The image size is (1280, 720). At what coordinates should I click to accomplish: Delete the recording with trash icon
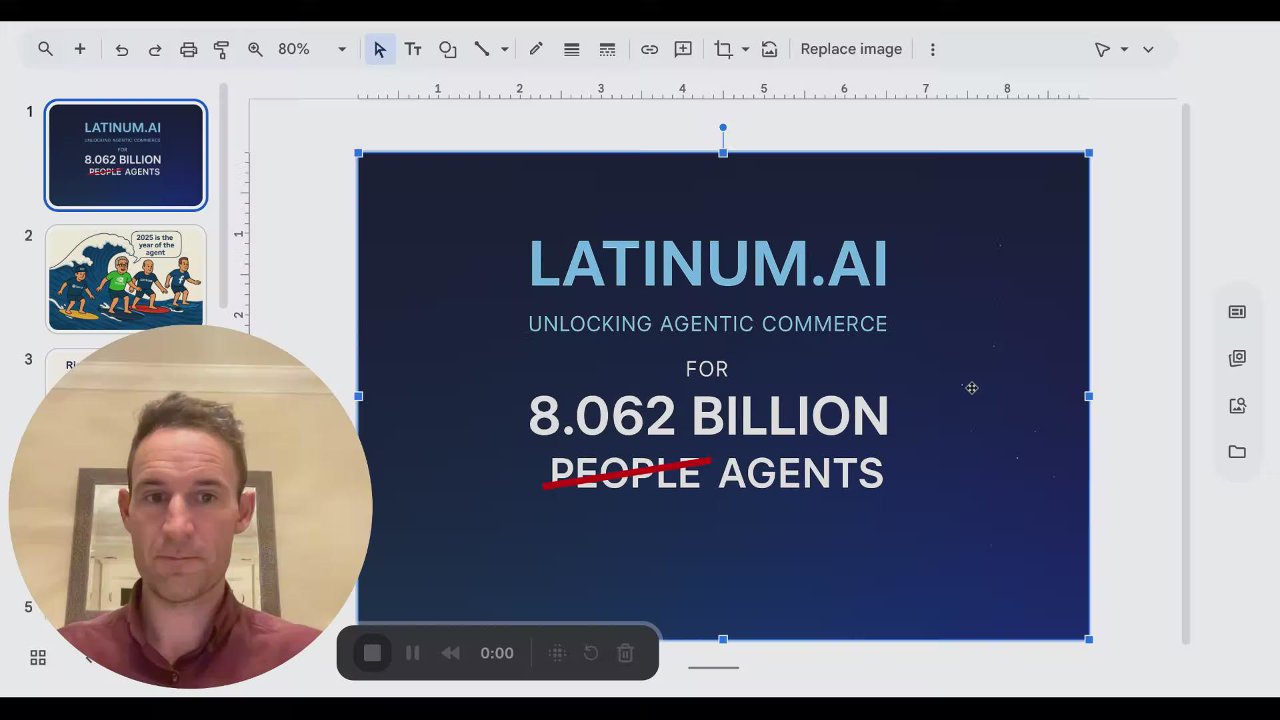(625, 653)
